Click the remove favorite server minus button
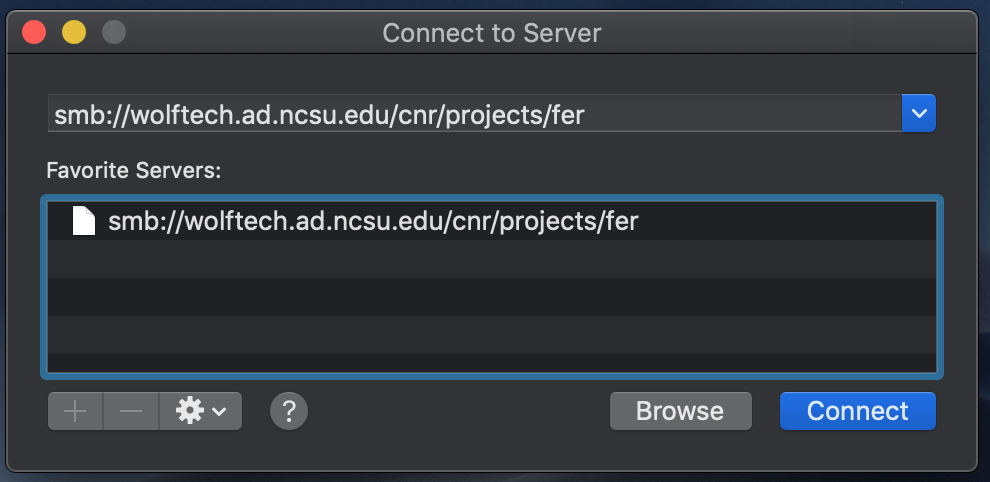The width and height of the screenshot is (990, 482). pyautogui.click(x=131, y=411)
